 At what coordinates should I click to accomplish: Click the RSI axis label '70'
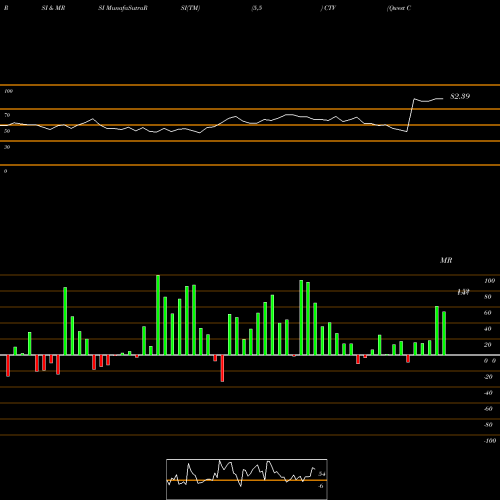coord(7,115)
